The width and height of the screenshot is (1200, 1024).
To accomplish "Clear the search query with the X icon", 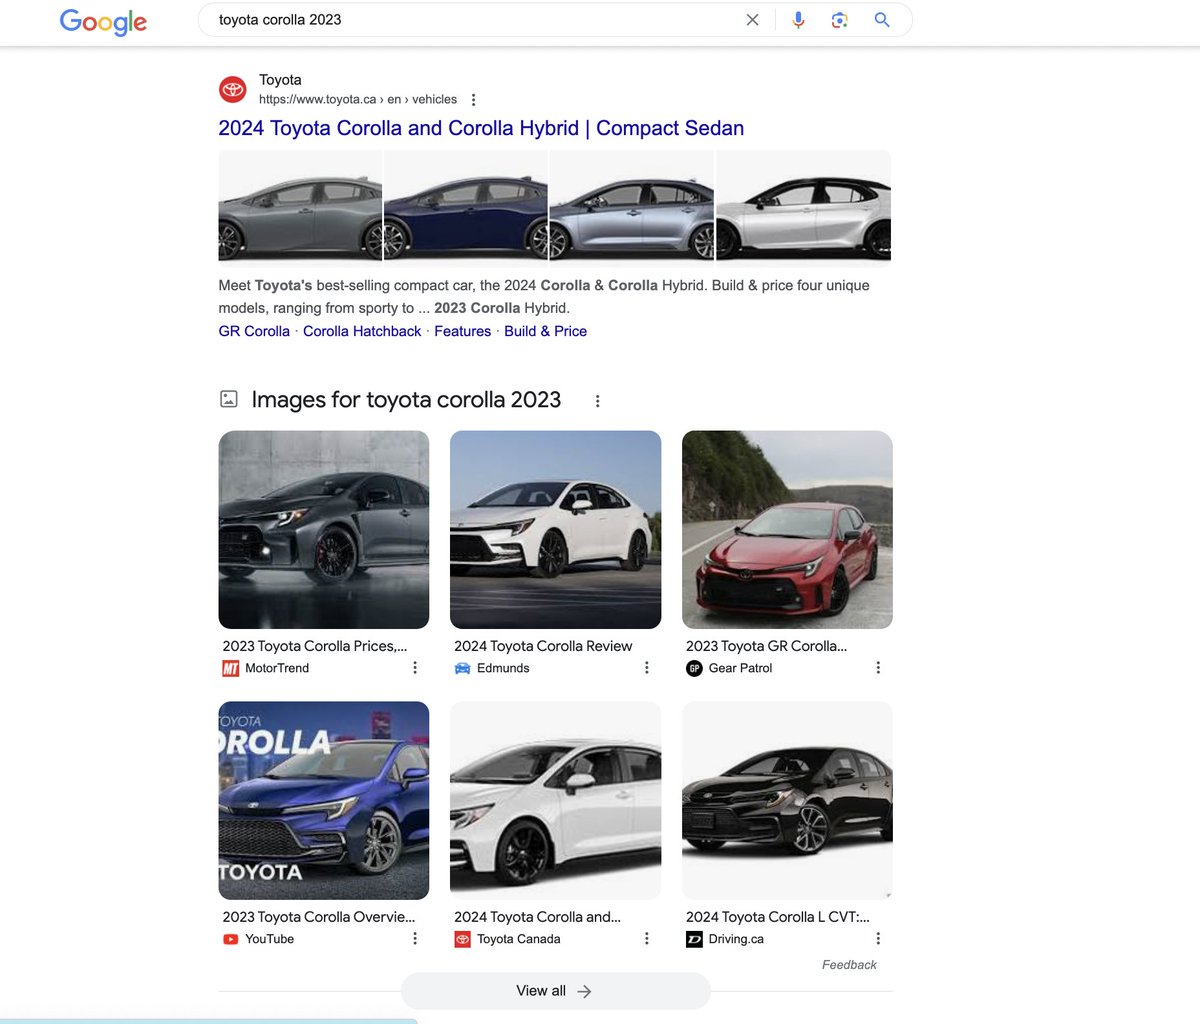I will (x=752, y=19).
